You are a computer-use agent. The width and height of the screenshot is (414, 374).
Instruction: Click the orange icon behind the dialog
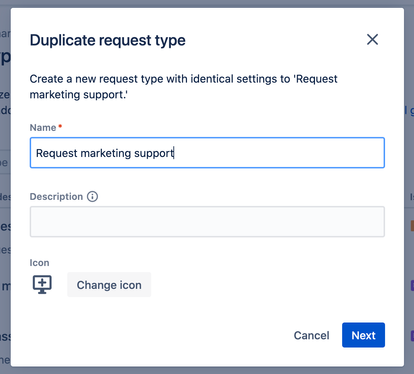412,226
